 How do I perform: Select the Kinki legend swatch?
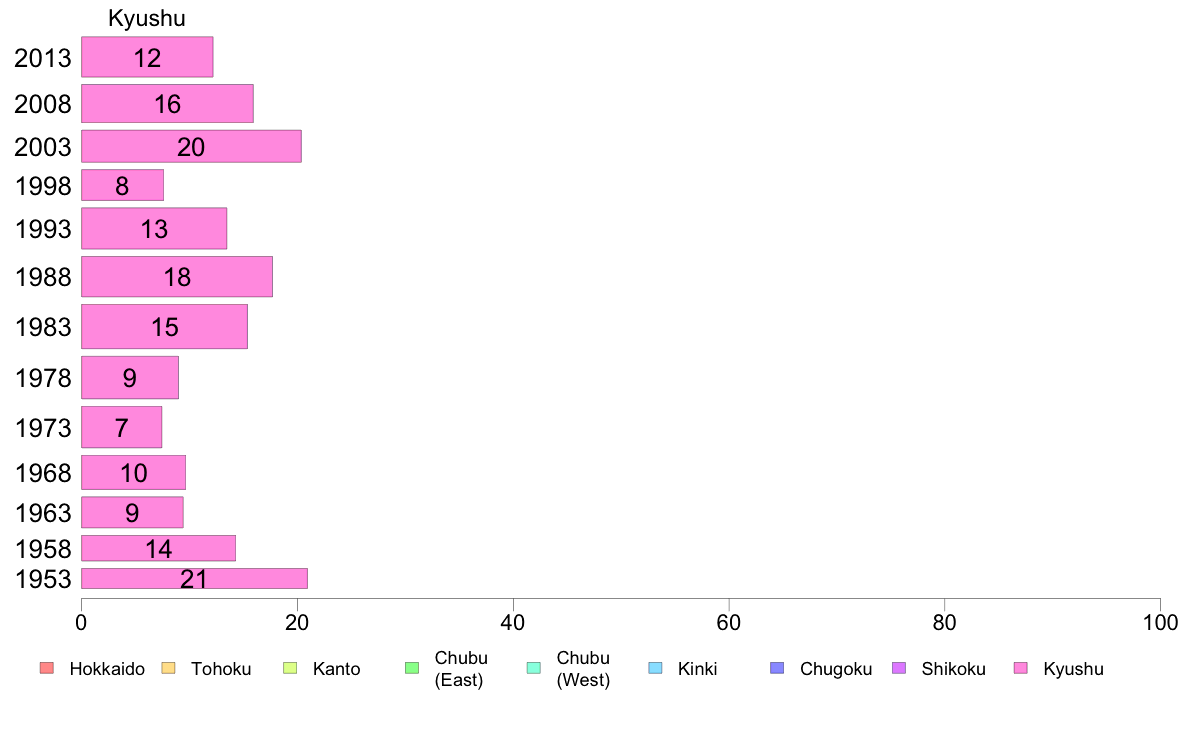[655, 668]
